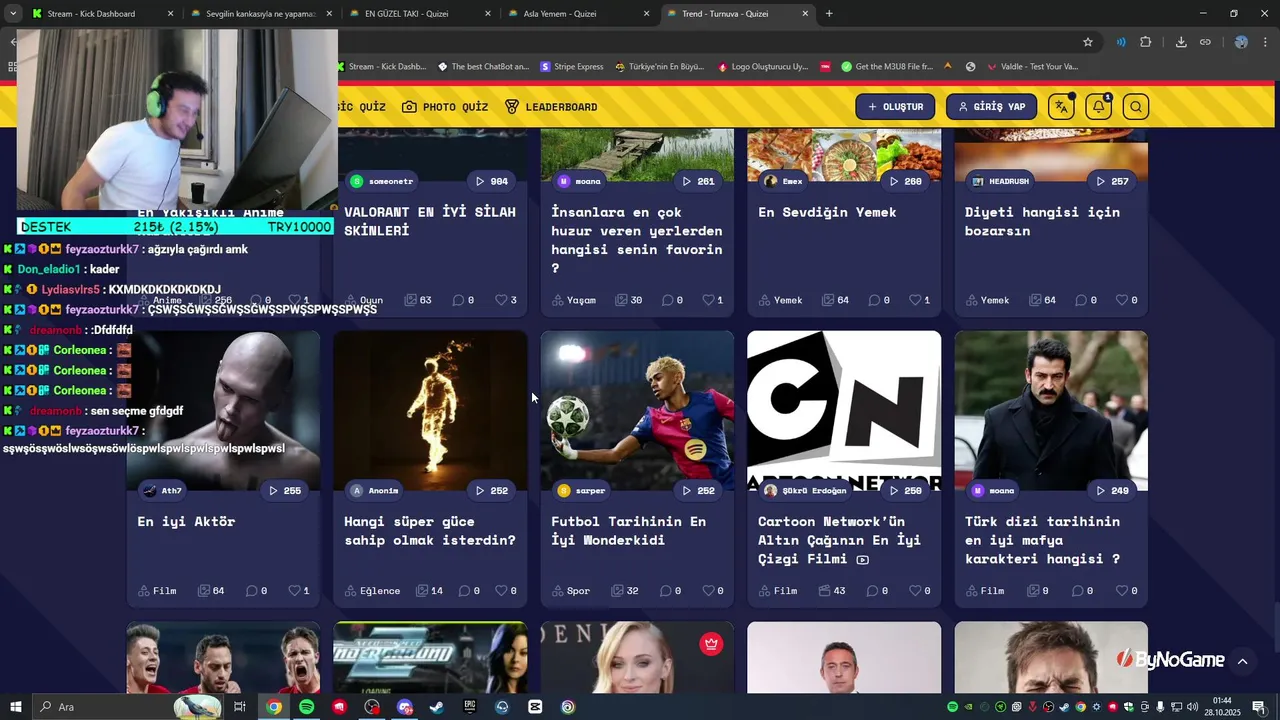Screen dimensions: 1280x720
Task: Click the red crown badge on thumbnail
Action: point(711,644)
